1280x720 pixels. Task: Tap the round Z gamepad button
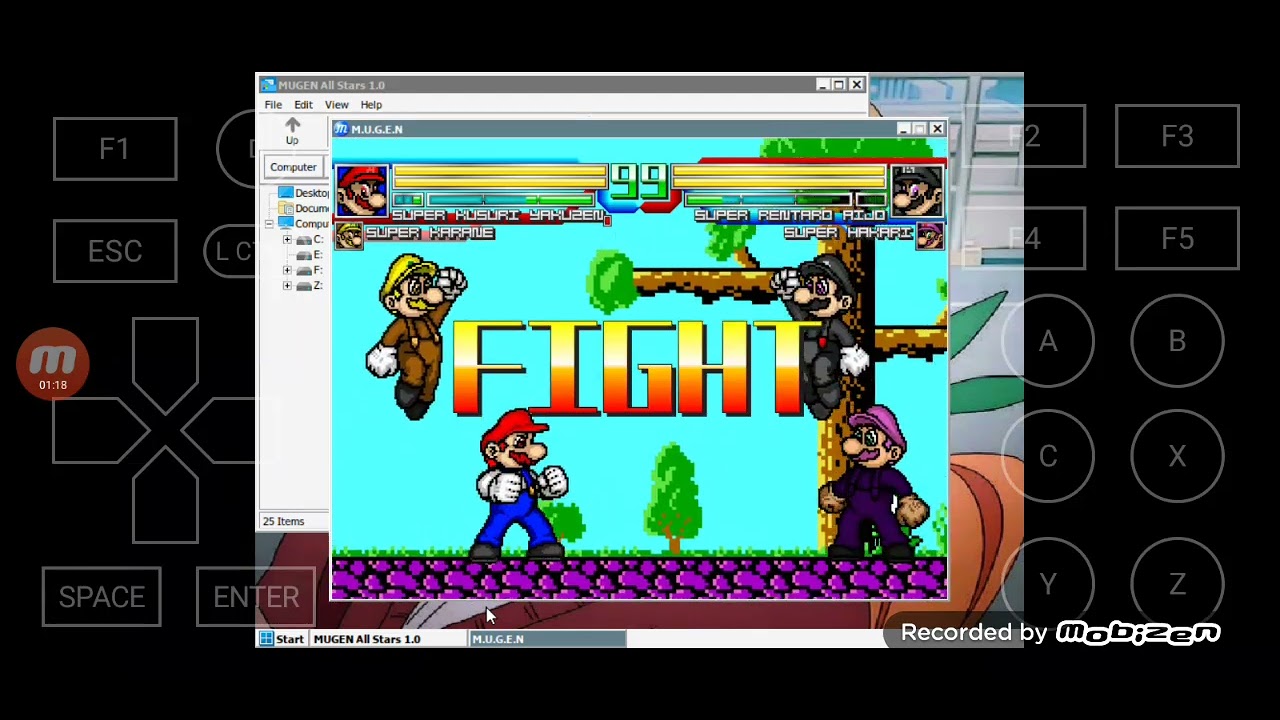coord(1177,584)
